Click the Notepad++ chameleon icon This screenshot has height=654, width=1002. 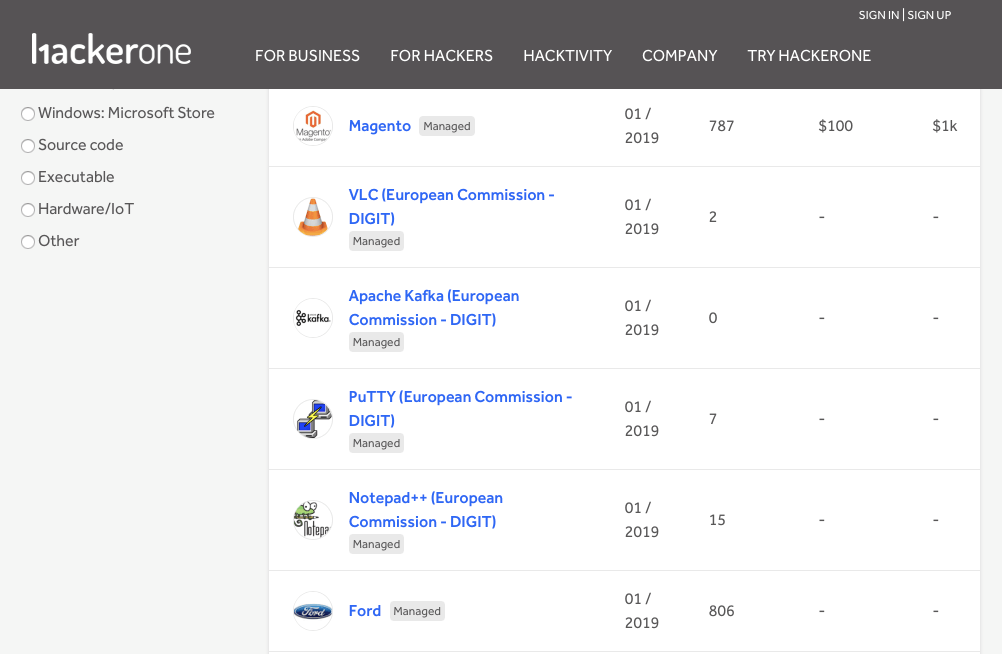point(312,520)
